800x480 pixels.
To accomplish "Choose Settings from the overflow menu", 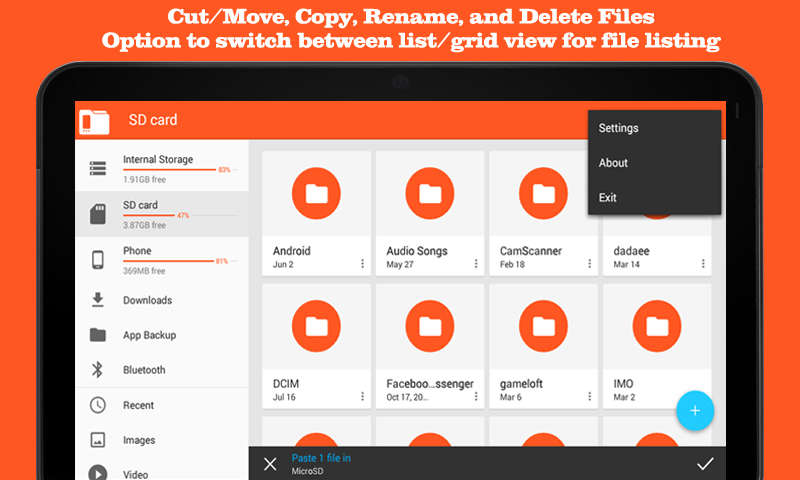I will [618, 128].
